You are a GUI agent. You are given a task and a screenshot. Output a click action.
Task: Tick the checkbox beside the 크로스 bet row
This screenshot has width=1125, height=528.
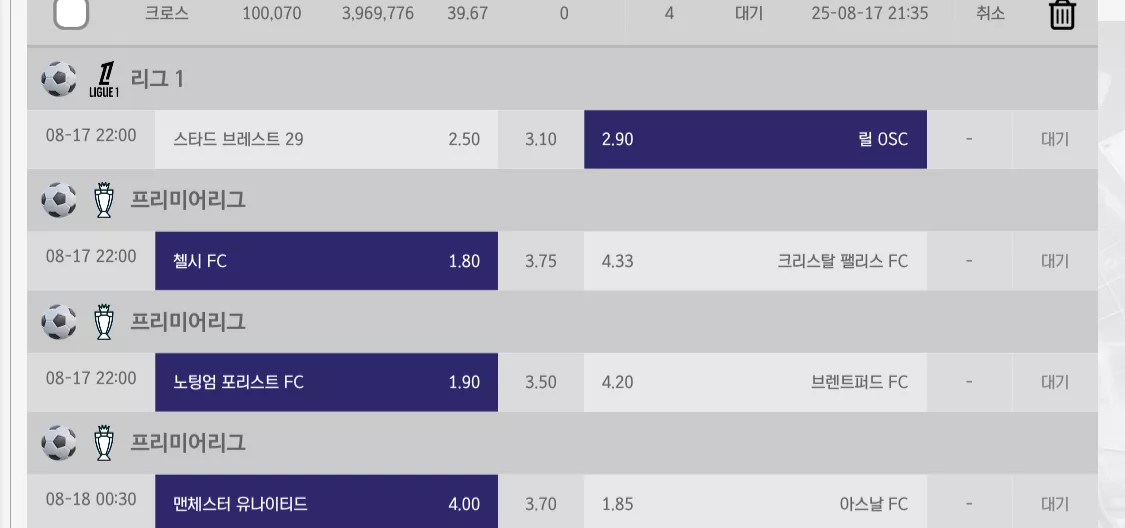click(x=71, y=13)
